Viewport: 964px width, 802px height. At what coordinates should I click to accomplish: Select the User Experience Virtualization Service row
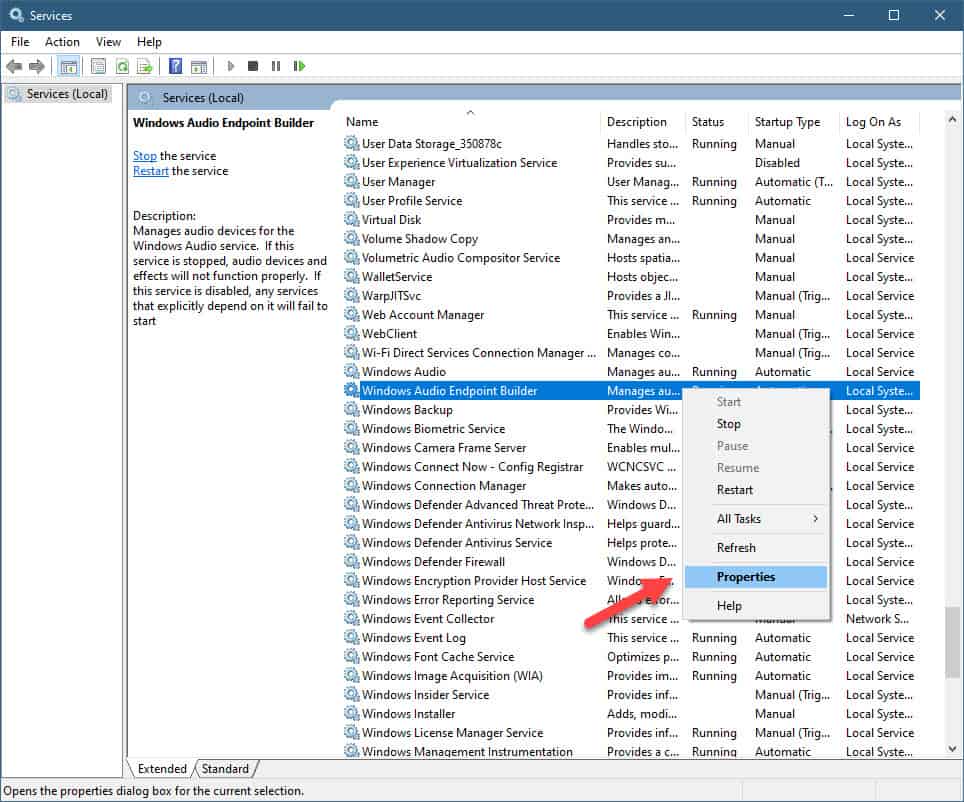tap(631, 162)
